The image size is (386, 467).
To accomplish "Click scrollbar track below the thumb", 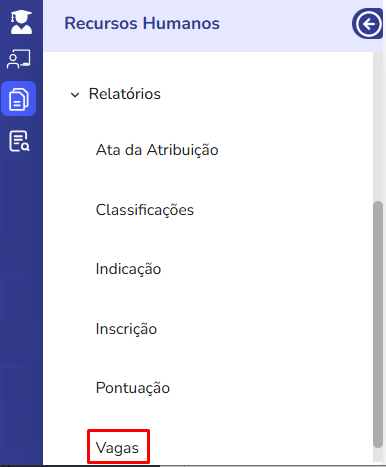I will [378, 455].
